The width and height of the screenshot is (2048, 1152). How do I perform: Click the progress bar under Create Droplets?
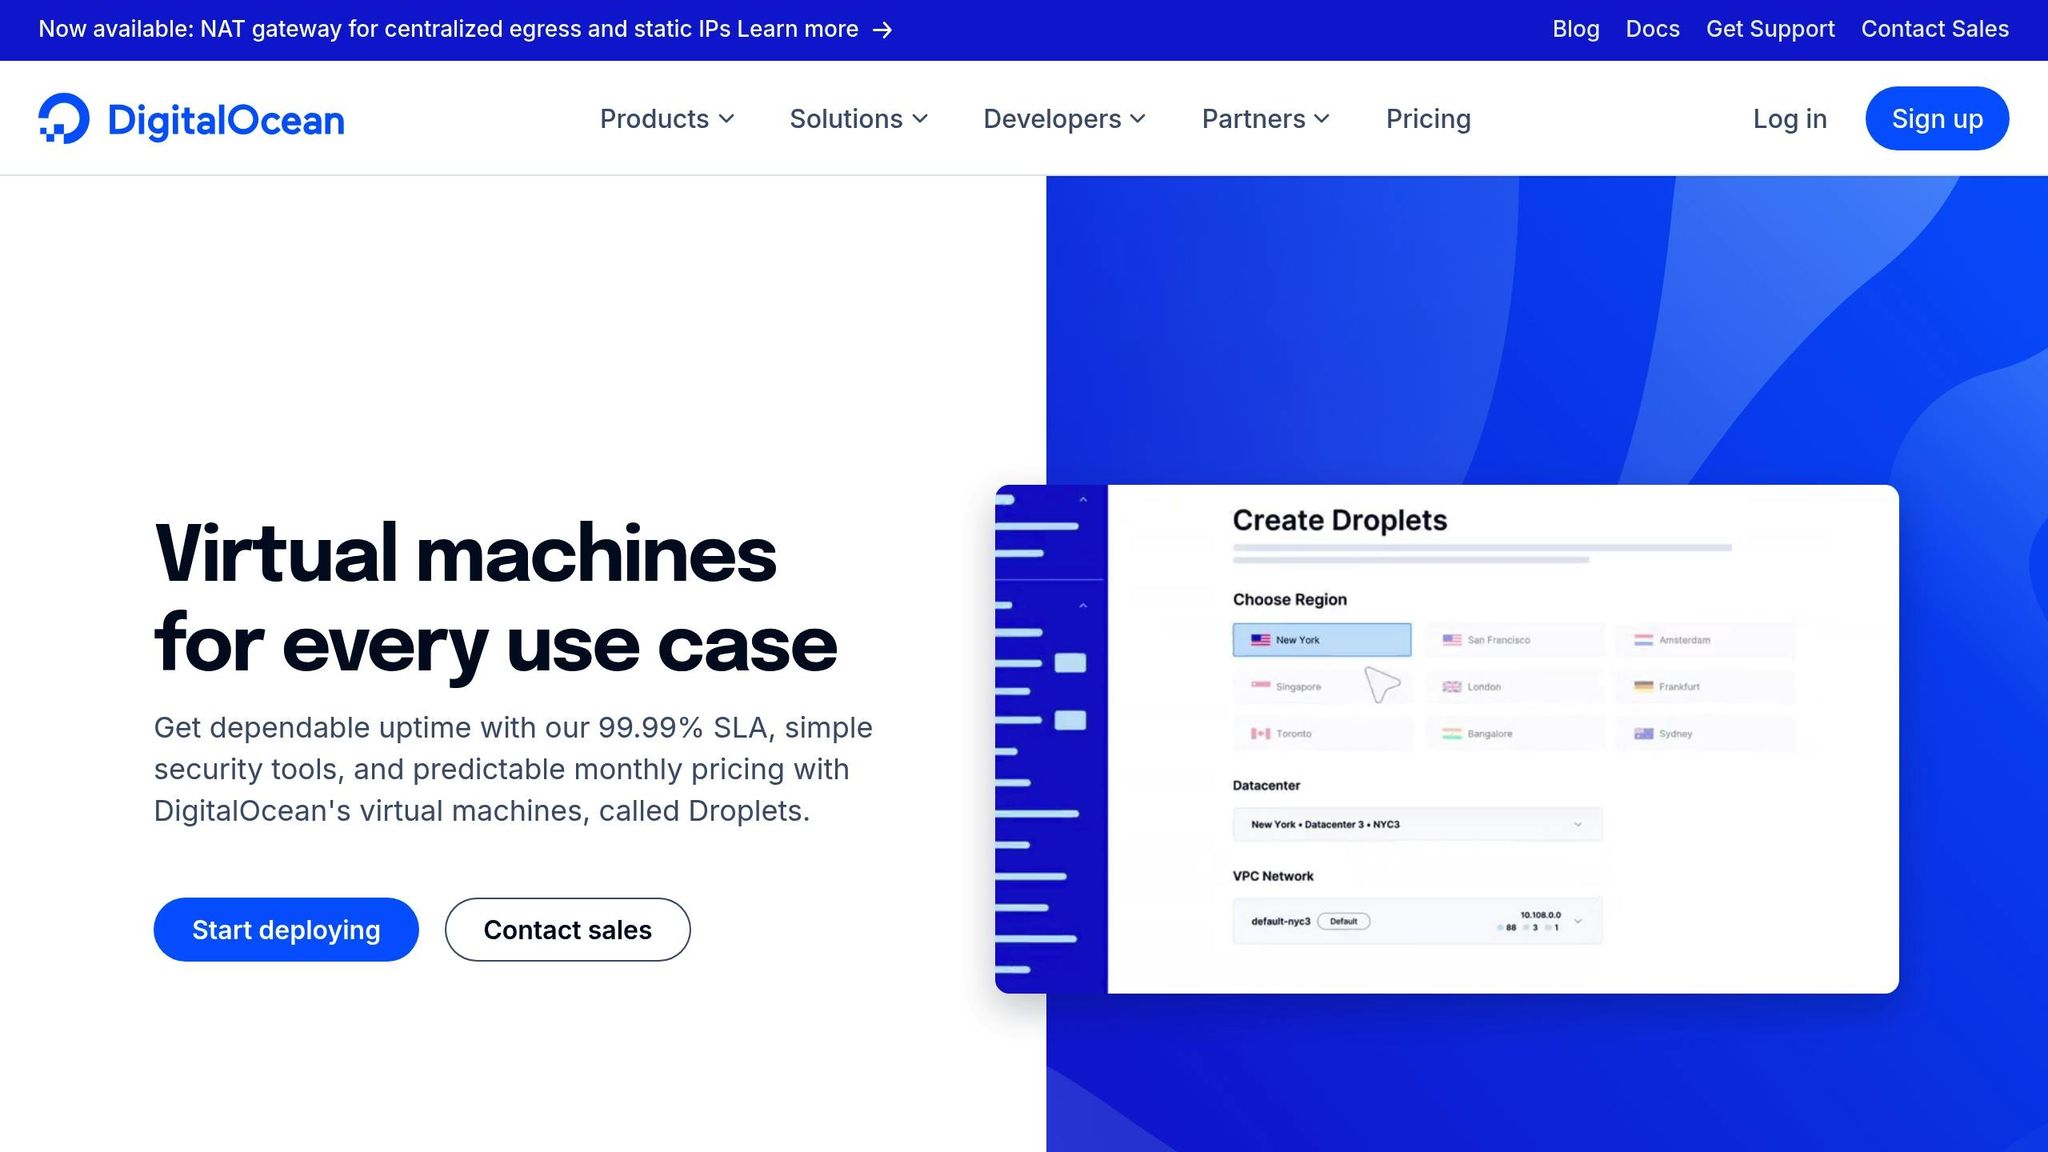coord(1483,547)
